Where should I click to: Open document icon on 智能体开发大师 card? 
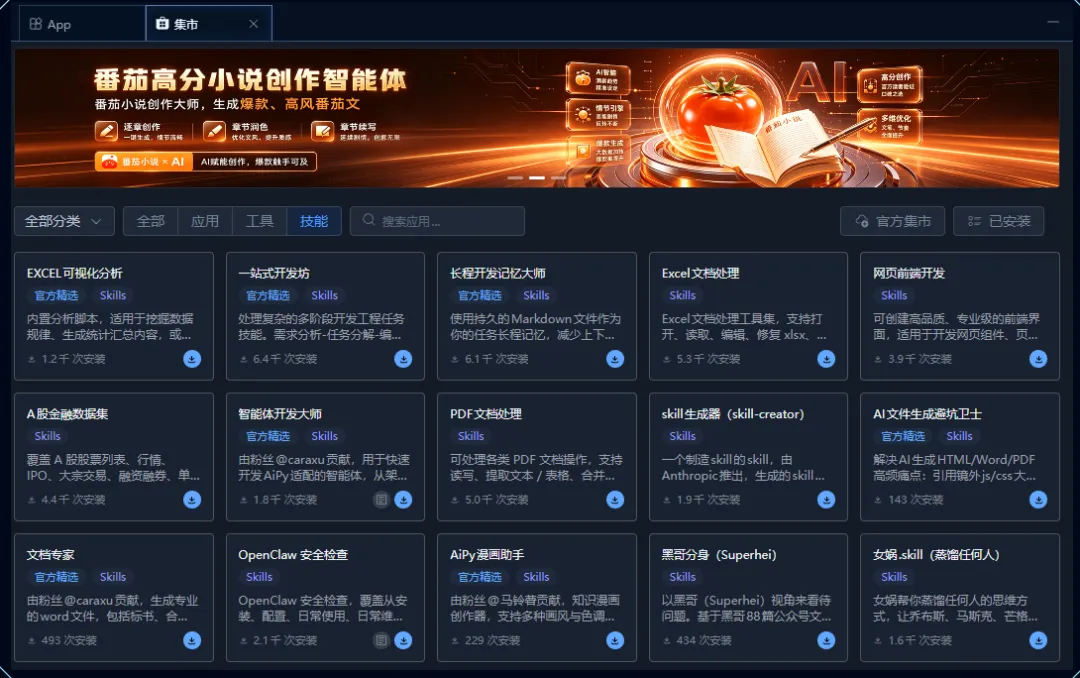tap(381, 500)
